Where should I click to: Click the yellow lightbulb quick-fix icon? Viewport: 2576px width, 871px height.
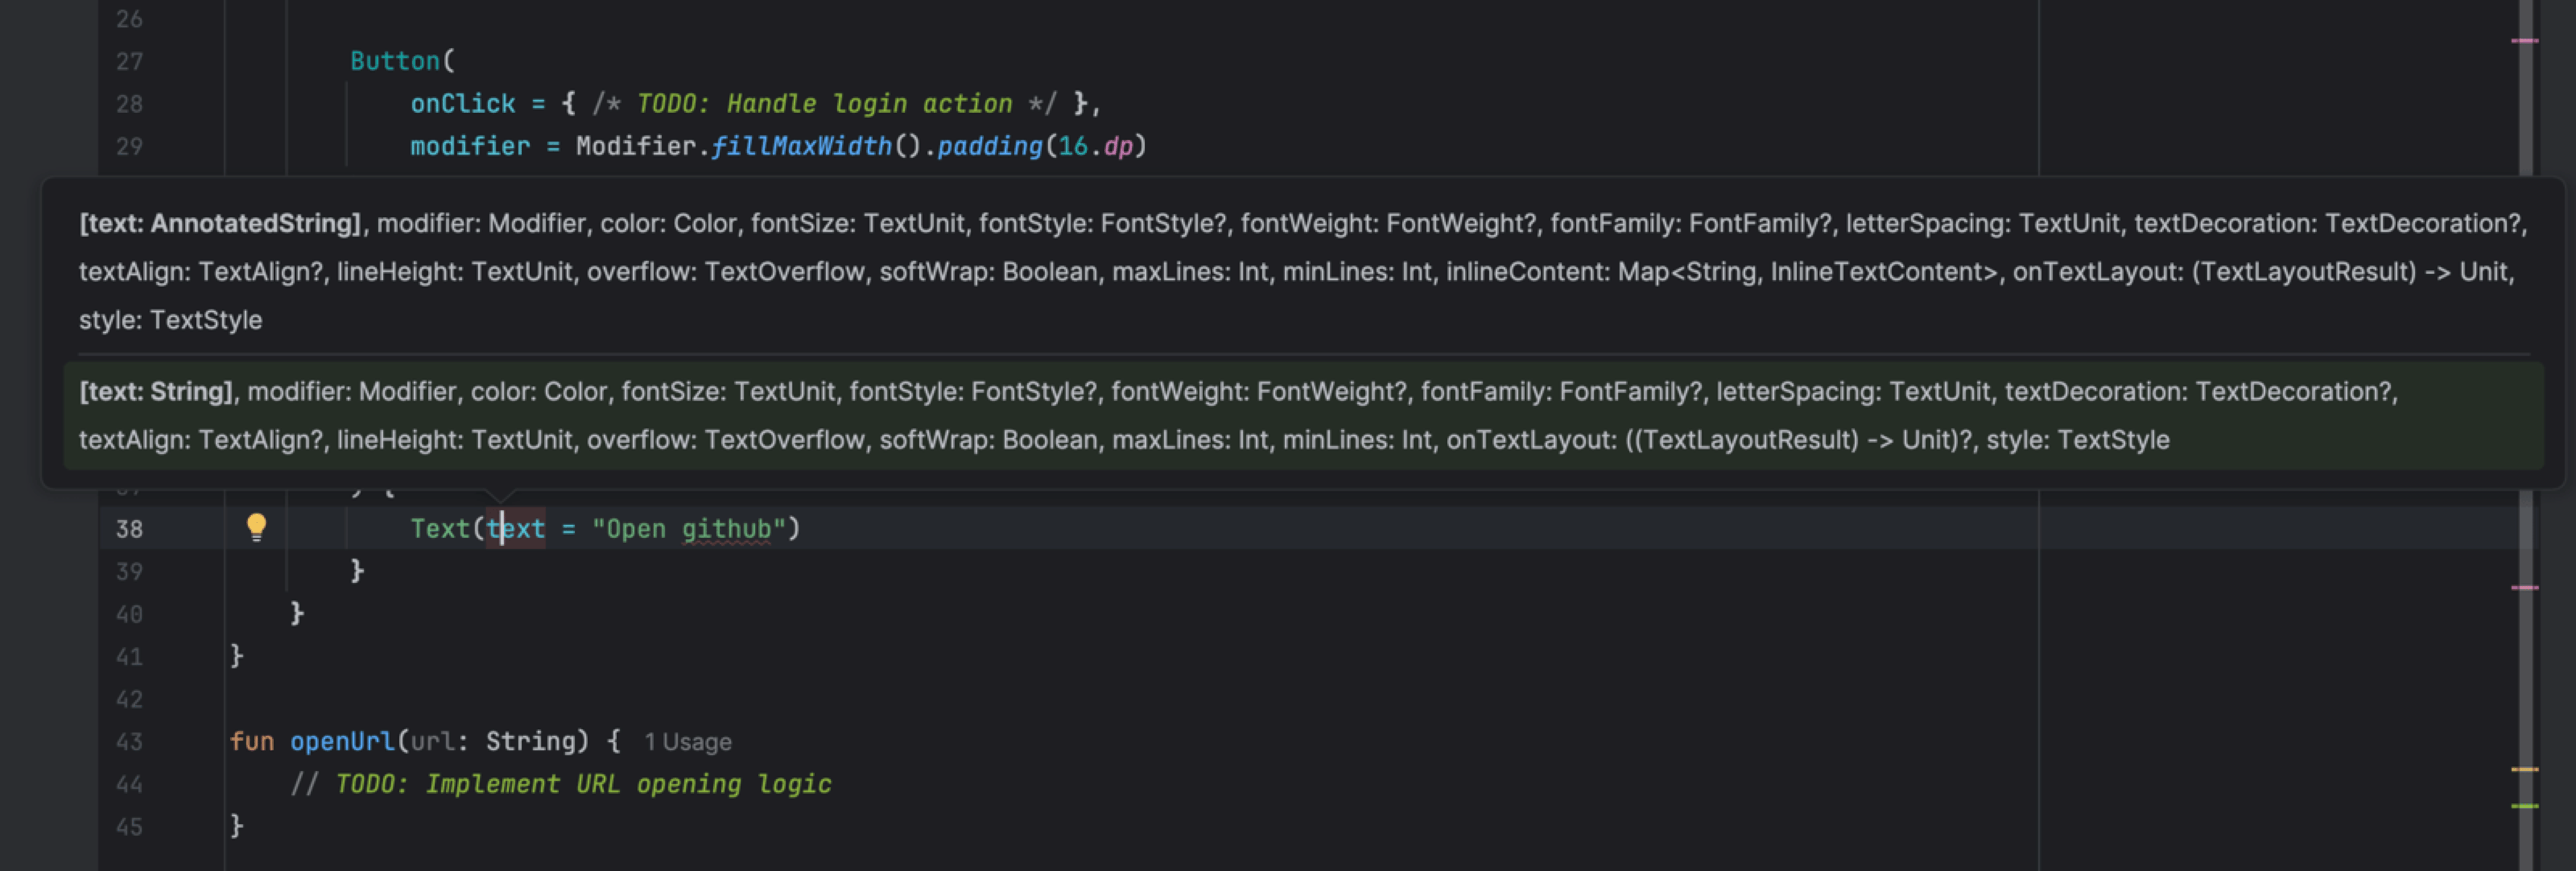click(256, 526)
